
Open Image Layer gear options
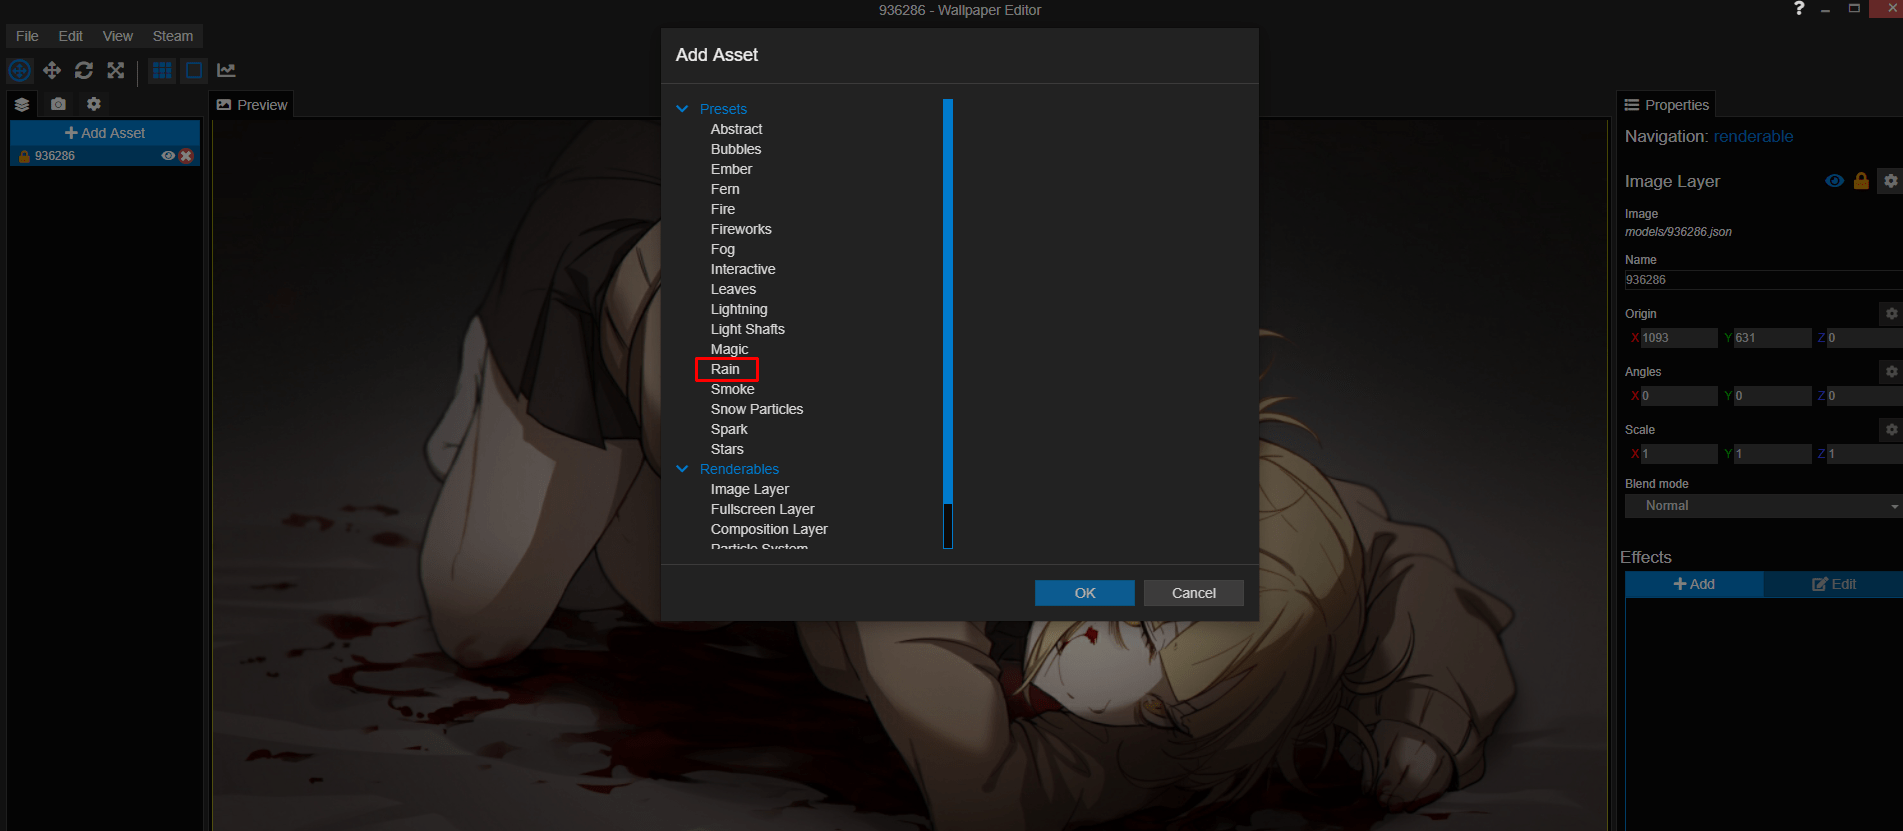pos(1890,181)
